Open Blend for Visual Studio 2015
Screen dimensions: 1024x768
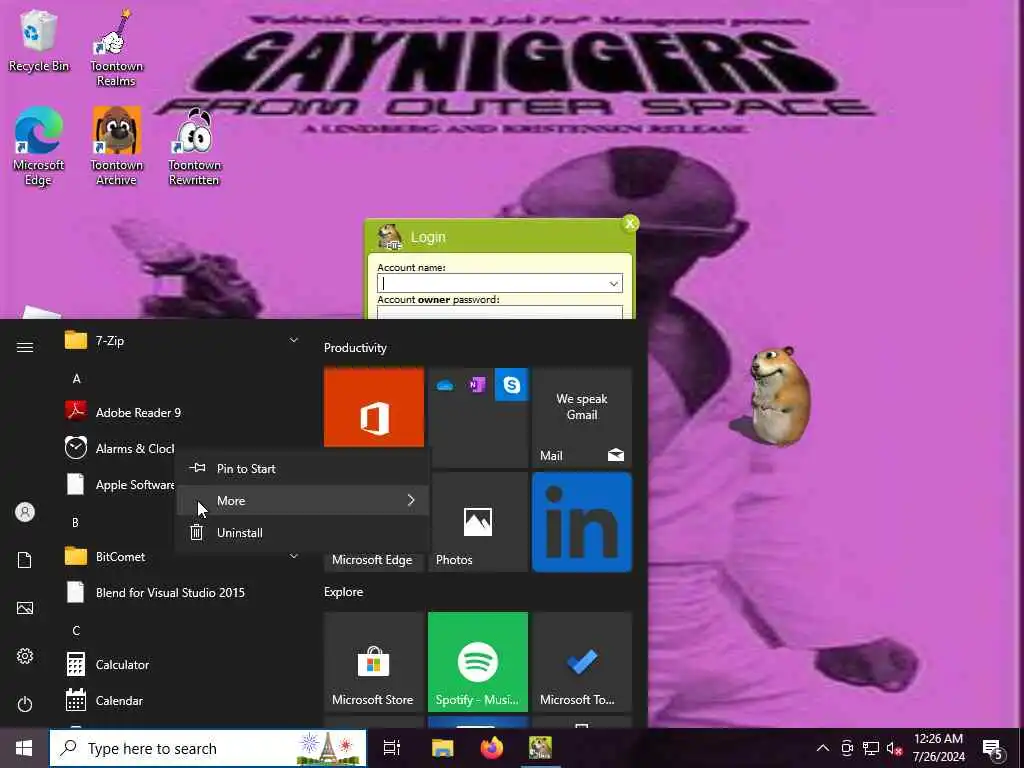(182, 593)
